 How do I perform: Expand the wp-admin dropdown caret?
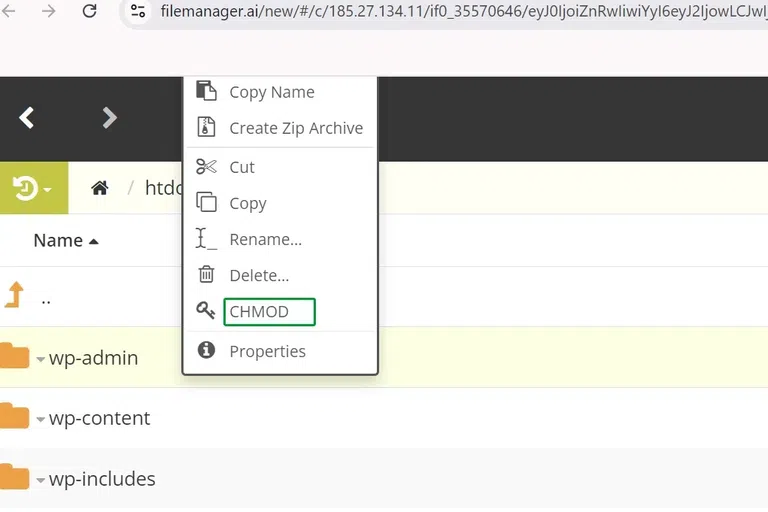coord(41,359)
